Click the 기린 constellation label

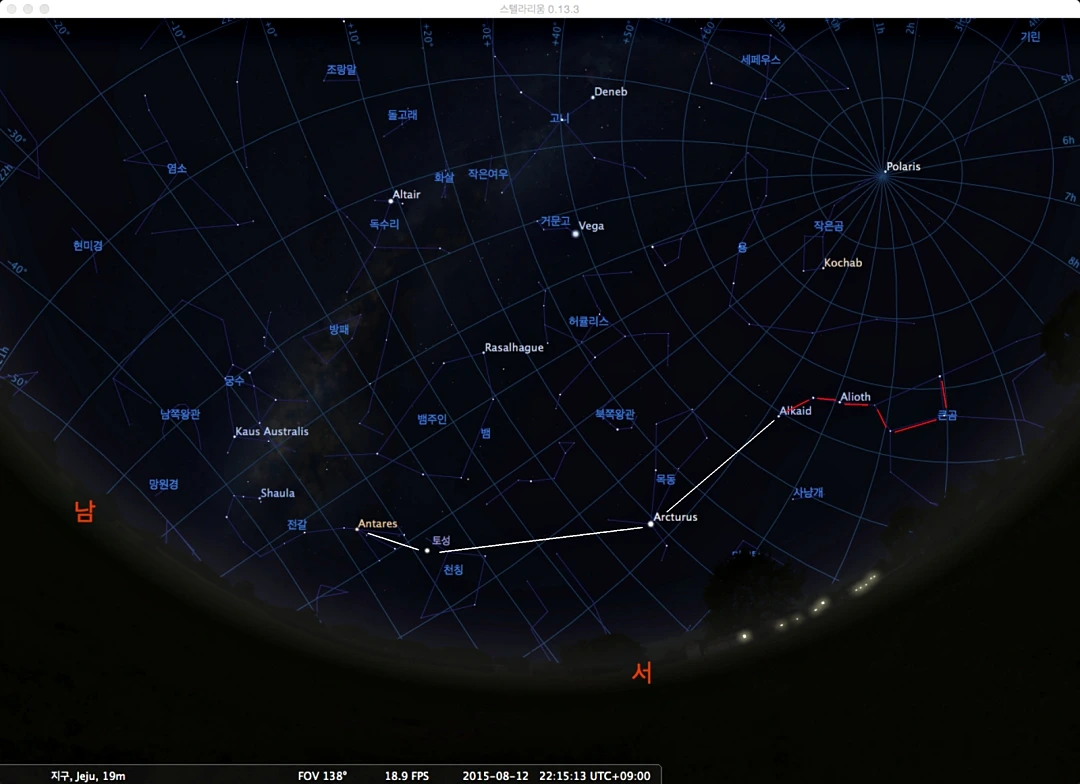[x=1030, y=37]
